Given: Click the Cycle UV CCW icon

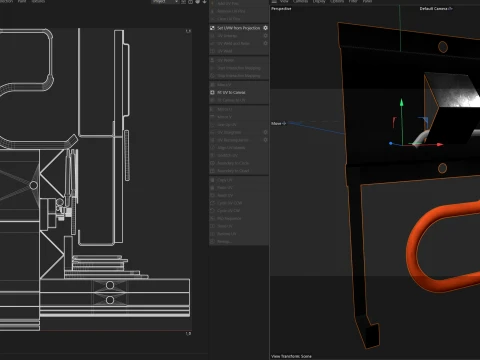Looking at the screenshot, I should [212, 203].
